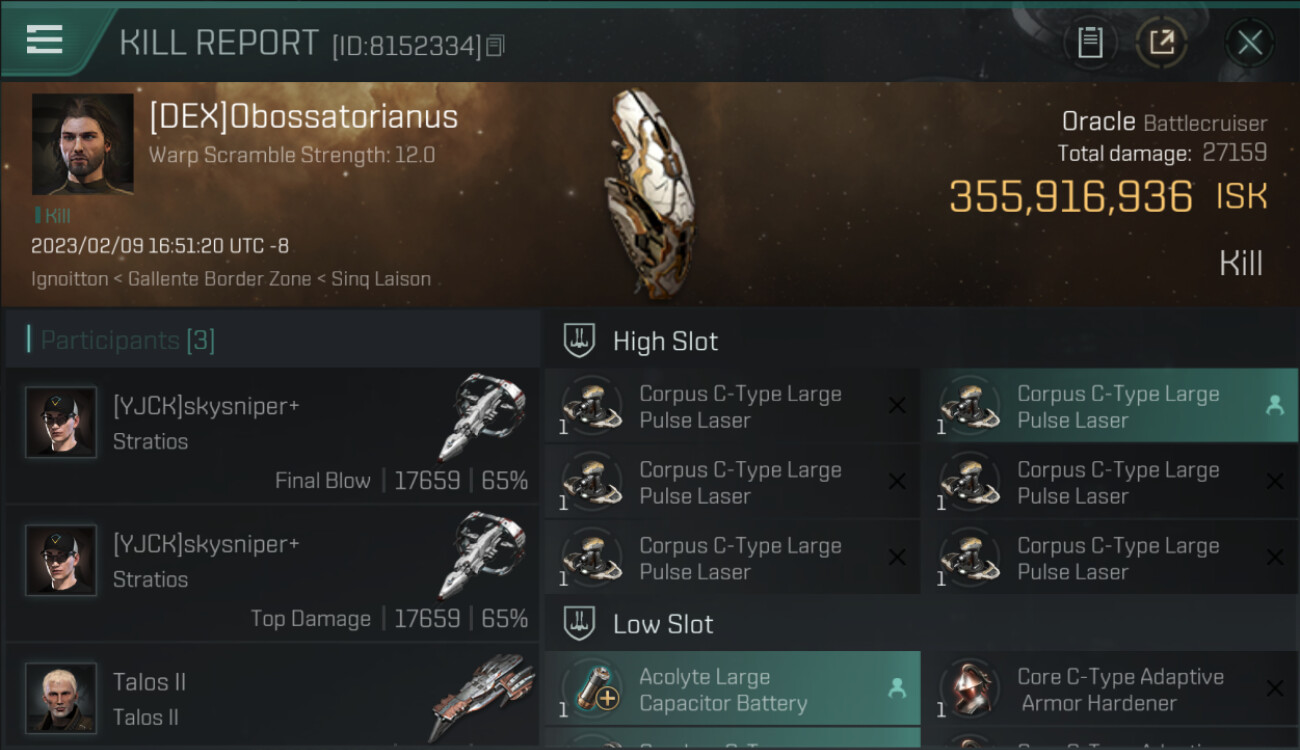Select the Core C-Type Adaptive Armor Hardener
Image resolution: width=1300 pixels, height=750 pixels.
1110,689
